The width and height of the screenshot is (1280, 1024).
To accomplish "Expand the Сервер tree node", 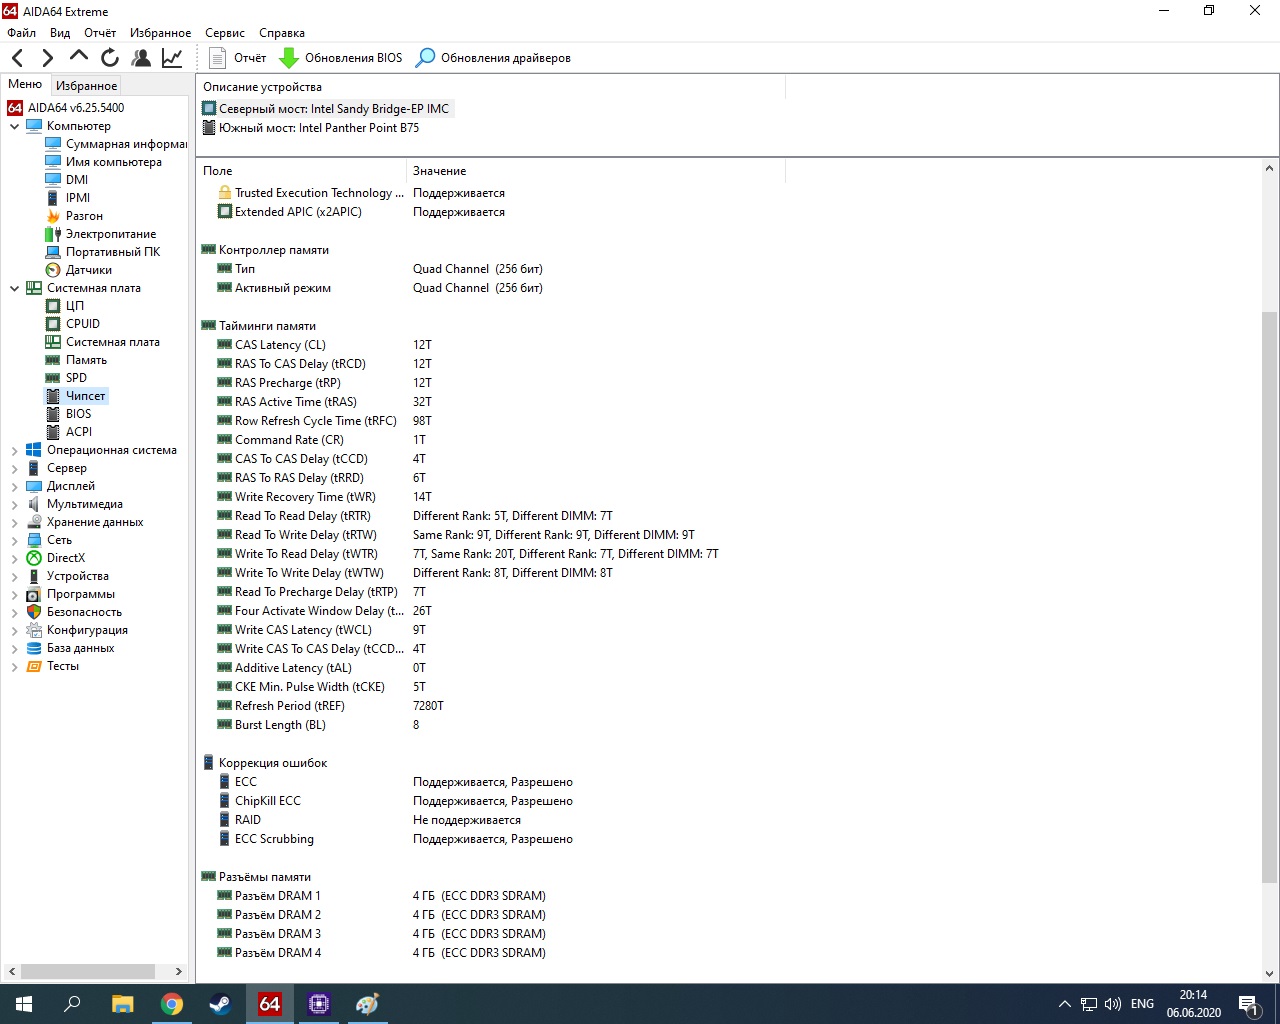I will pyautogui.click(x=14, y=468).
